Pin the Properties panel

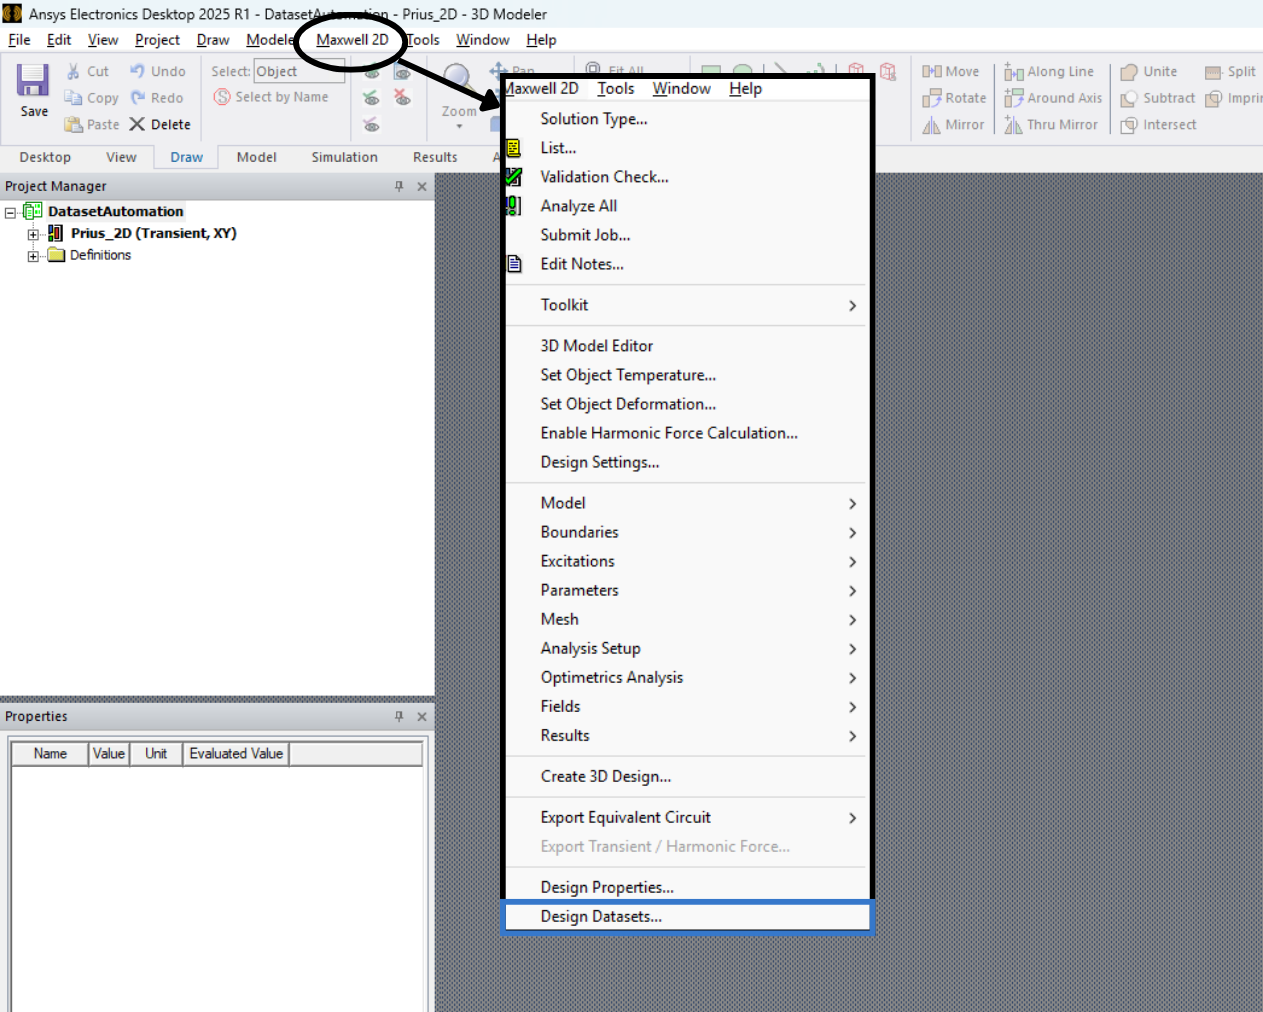[399, 716]
